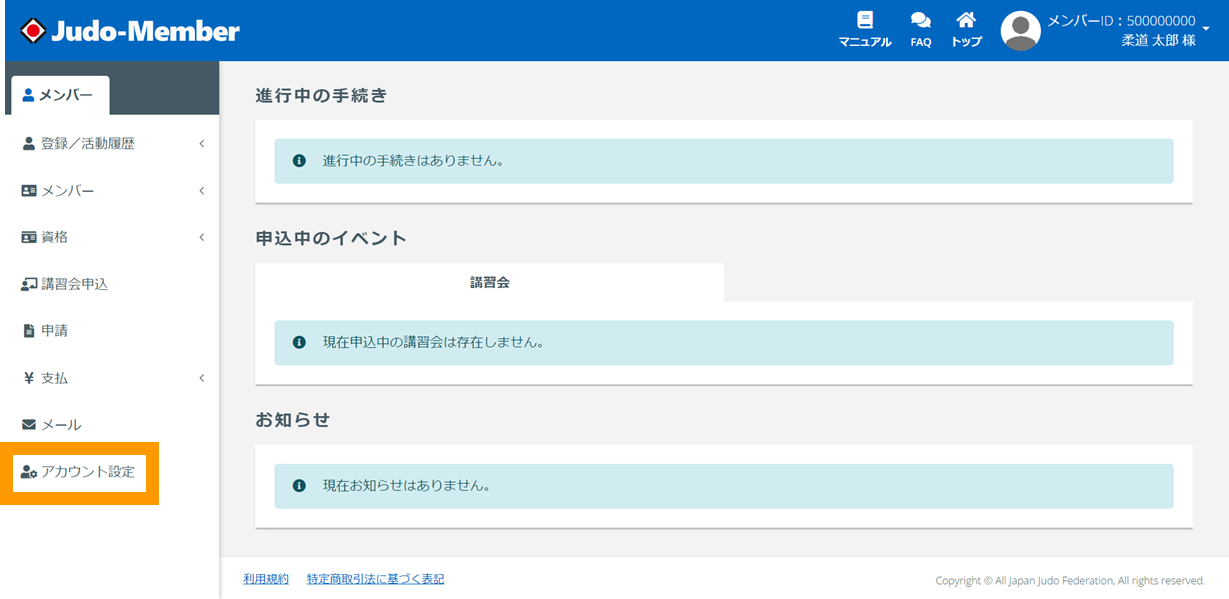Viewport: 1229px width, 599px height.
Task: Expand the 支払 submenu chevron
Action: tap(201, 378)
